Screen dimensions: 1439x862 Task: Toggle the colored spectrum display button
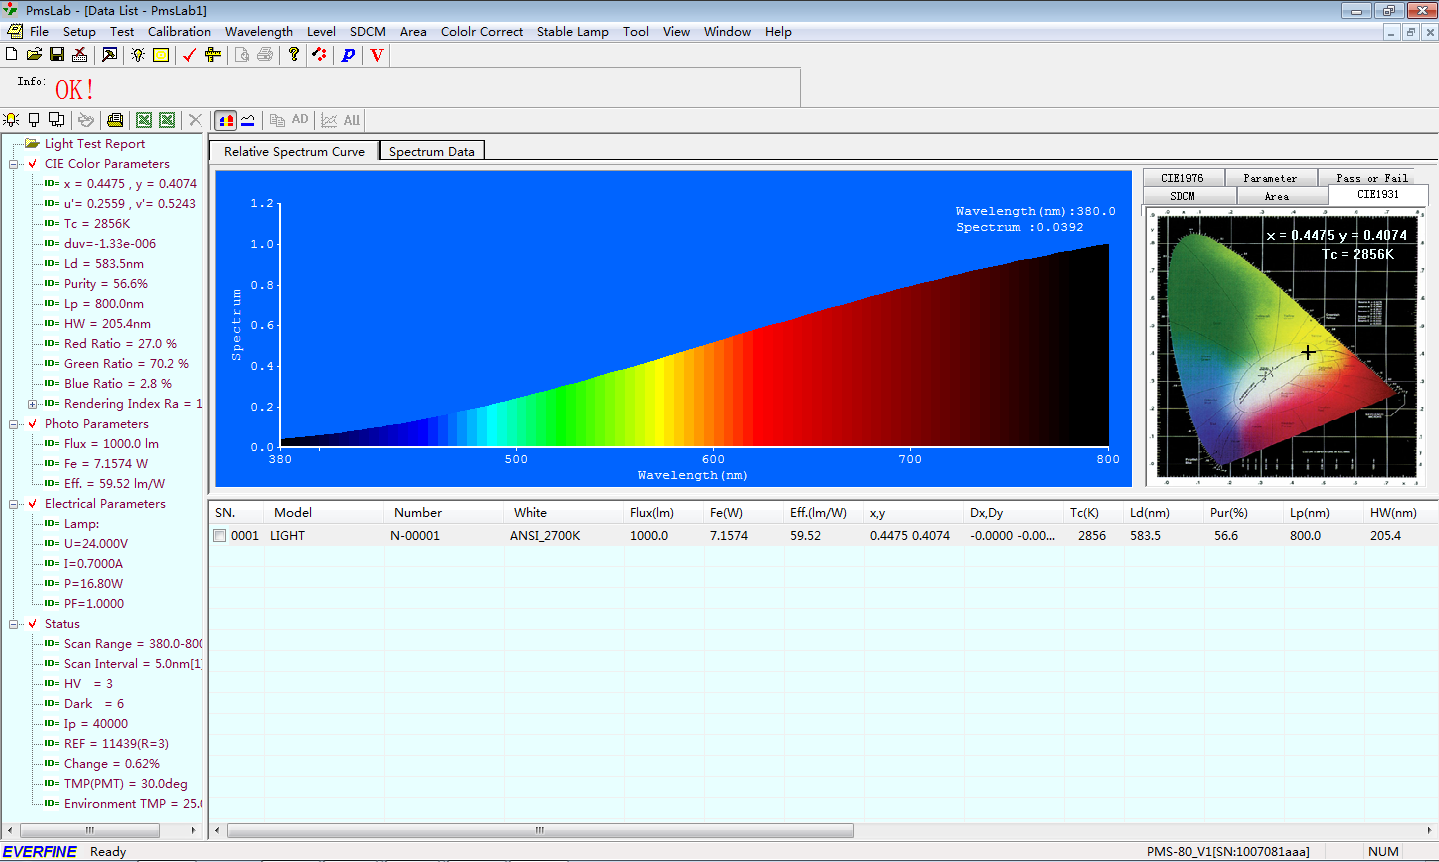pos(226,120)
